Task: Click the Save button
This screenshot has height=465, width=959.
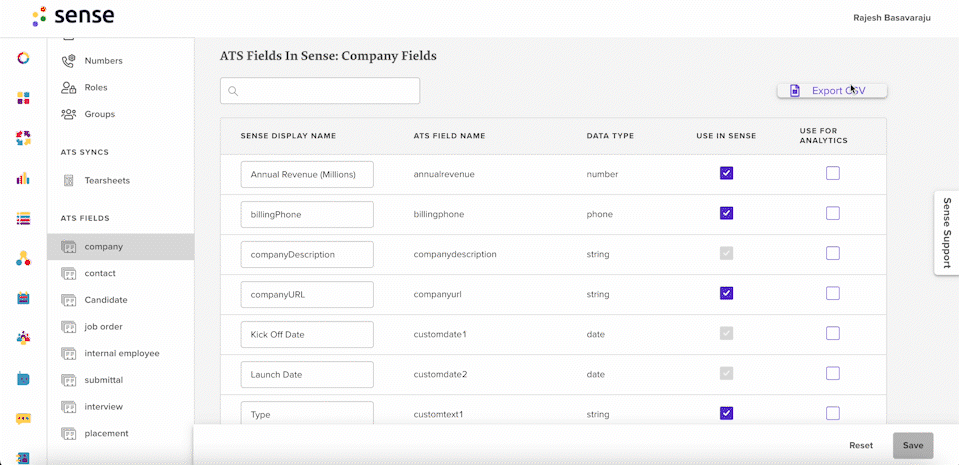Action: 913,445
